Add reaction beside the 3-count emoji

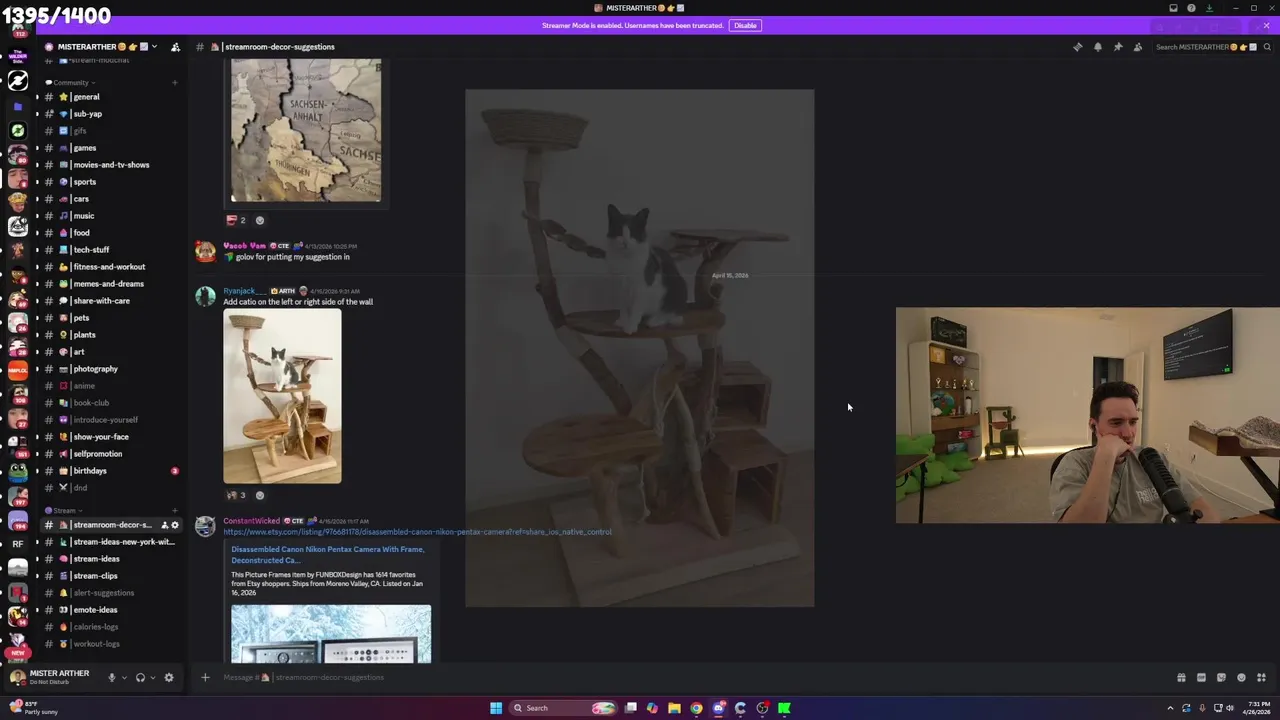pyautogui.click(x=260, y=495)
